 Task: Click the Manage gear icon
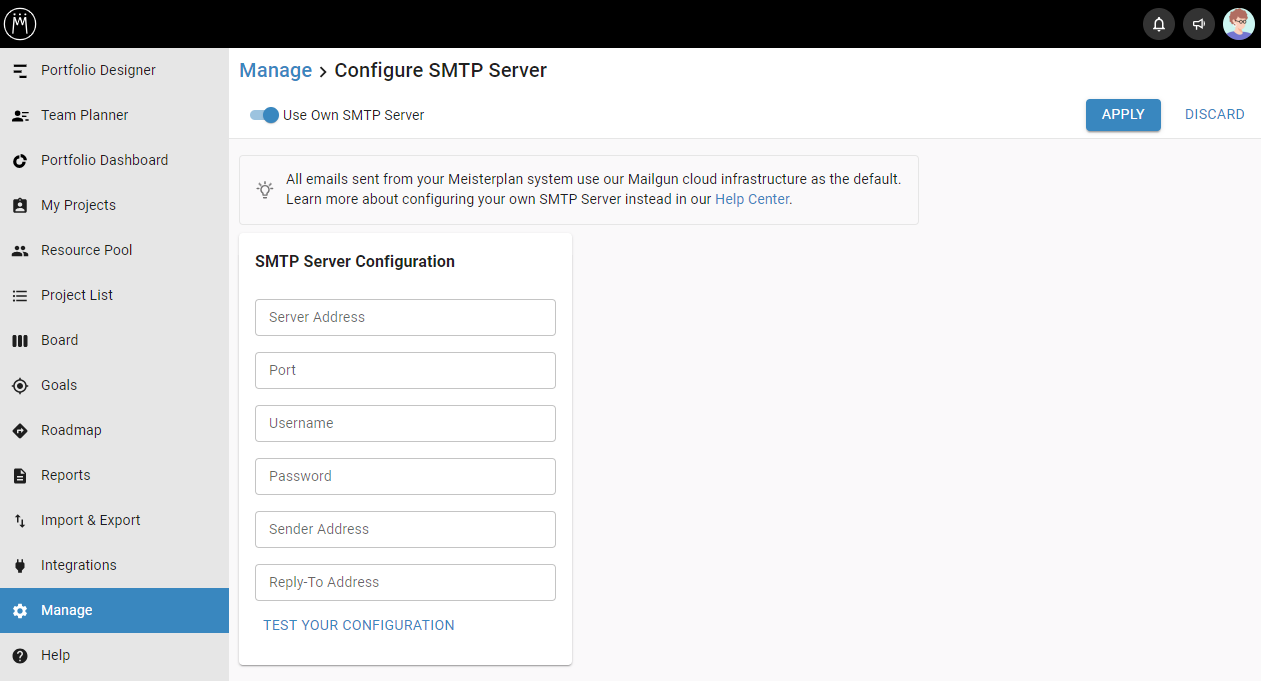pyautogui.click(x=20, y=611)
